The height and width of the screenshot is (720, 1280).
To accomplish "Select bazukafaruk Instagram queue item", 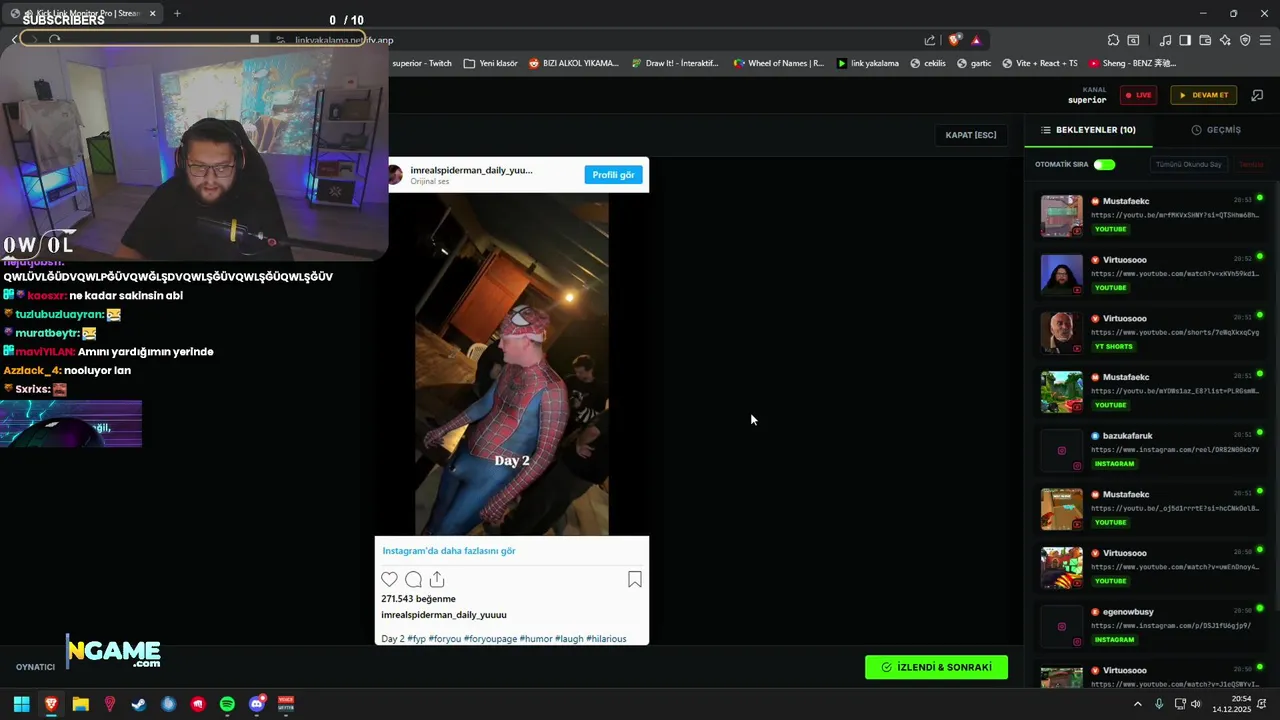I will [1151, 450].
